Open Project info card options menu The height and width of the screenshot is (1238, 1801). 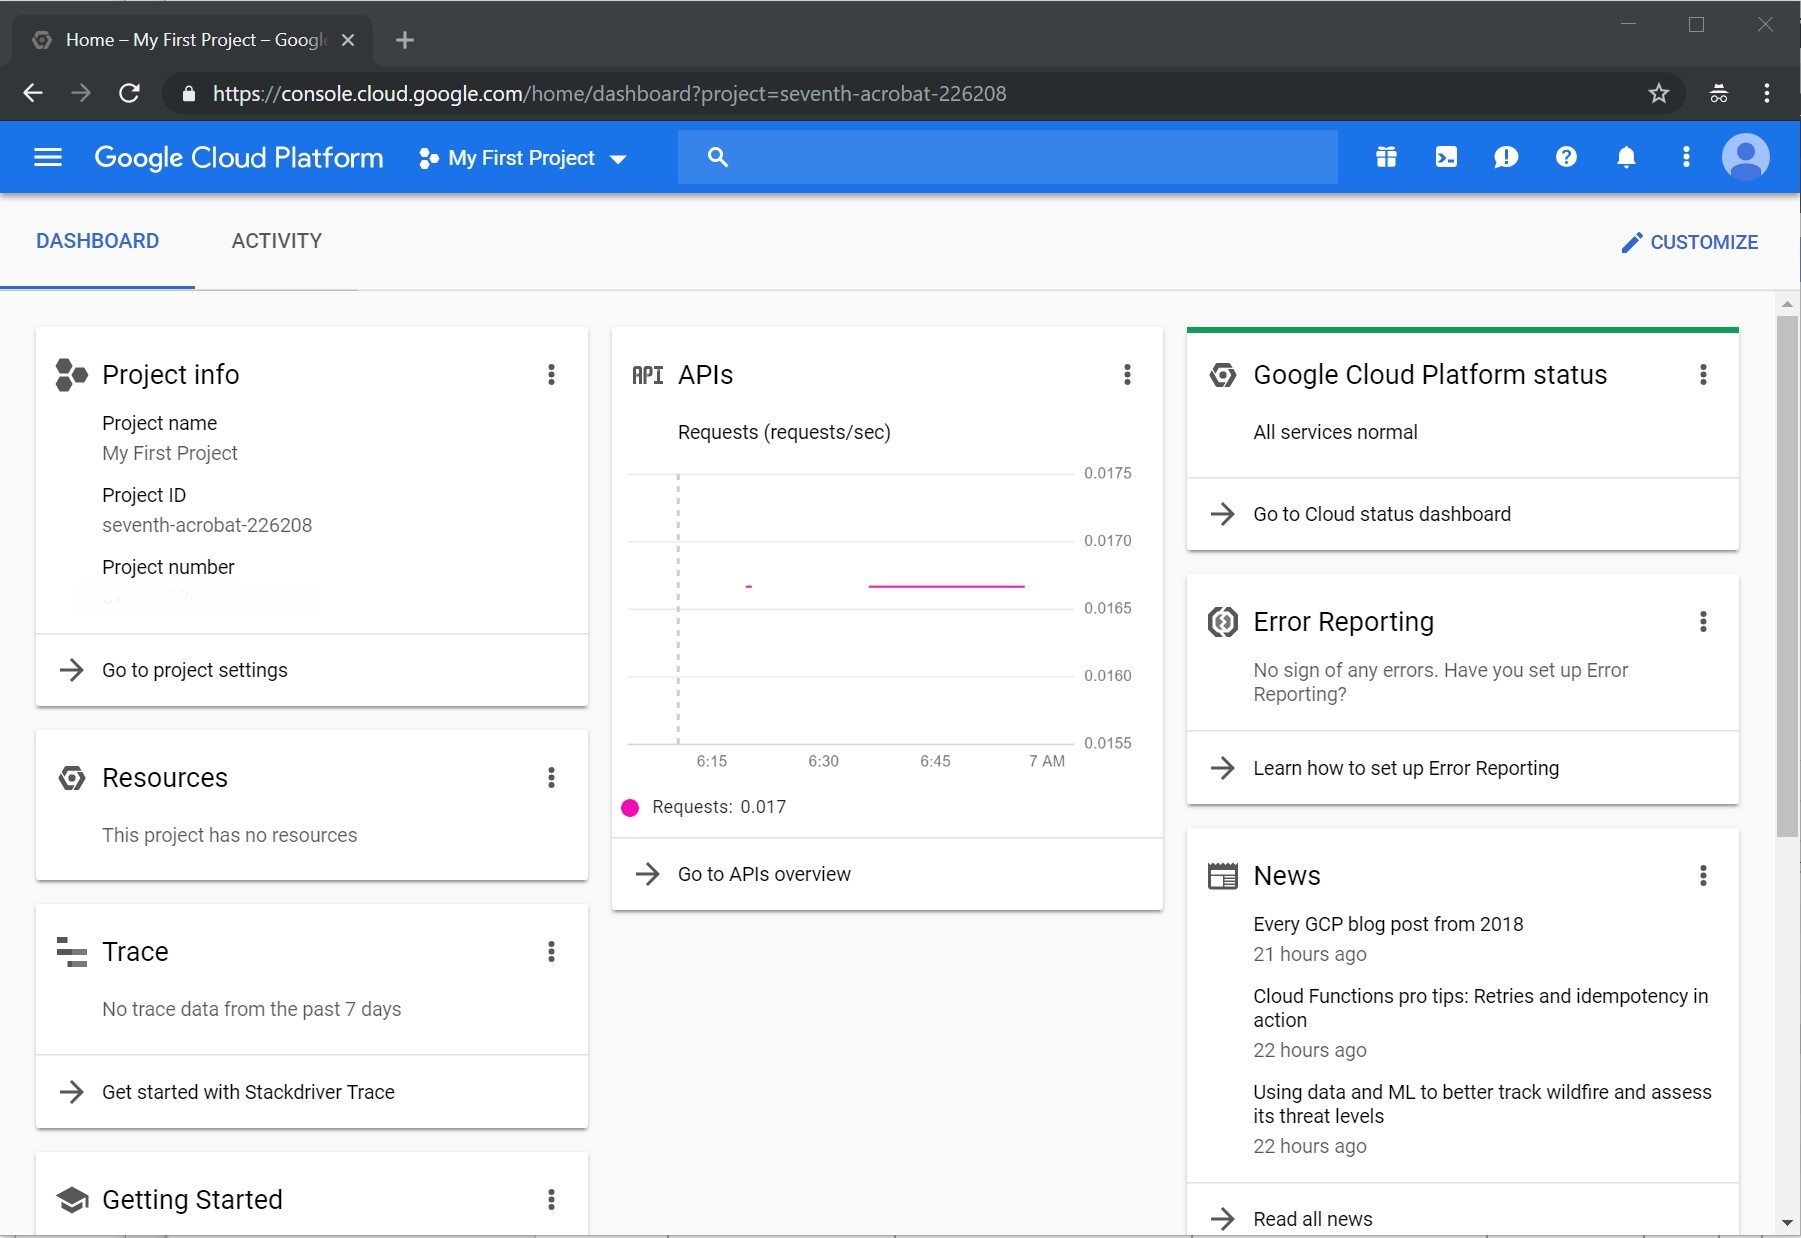551,375
